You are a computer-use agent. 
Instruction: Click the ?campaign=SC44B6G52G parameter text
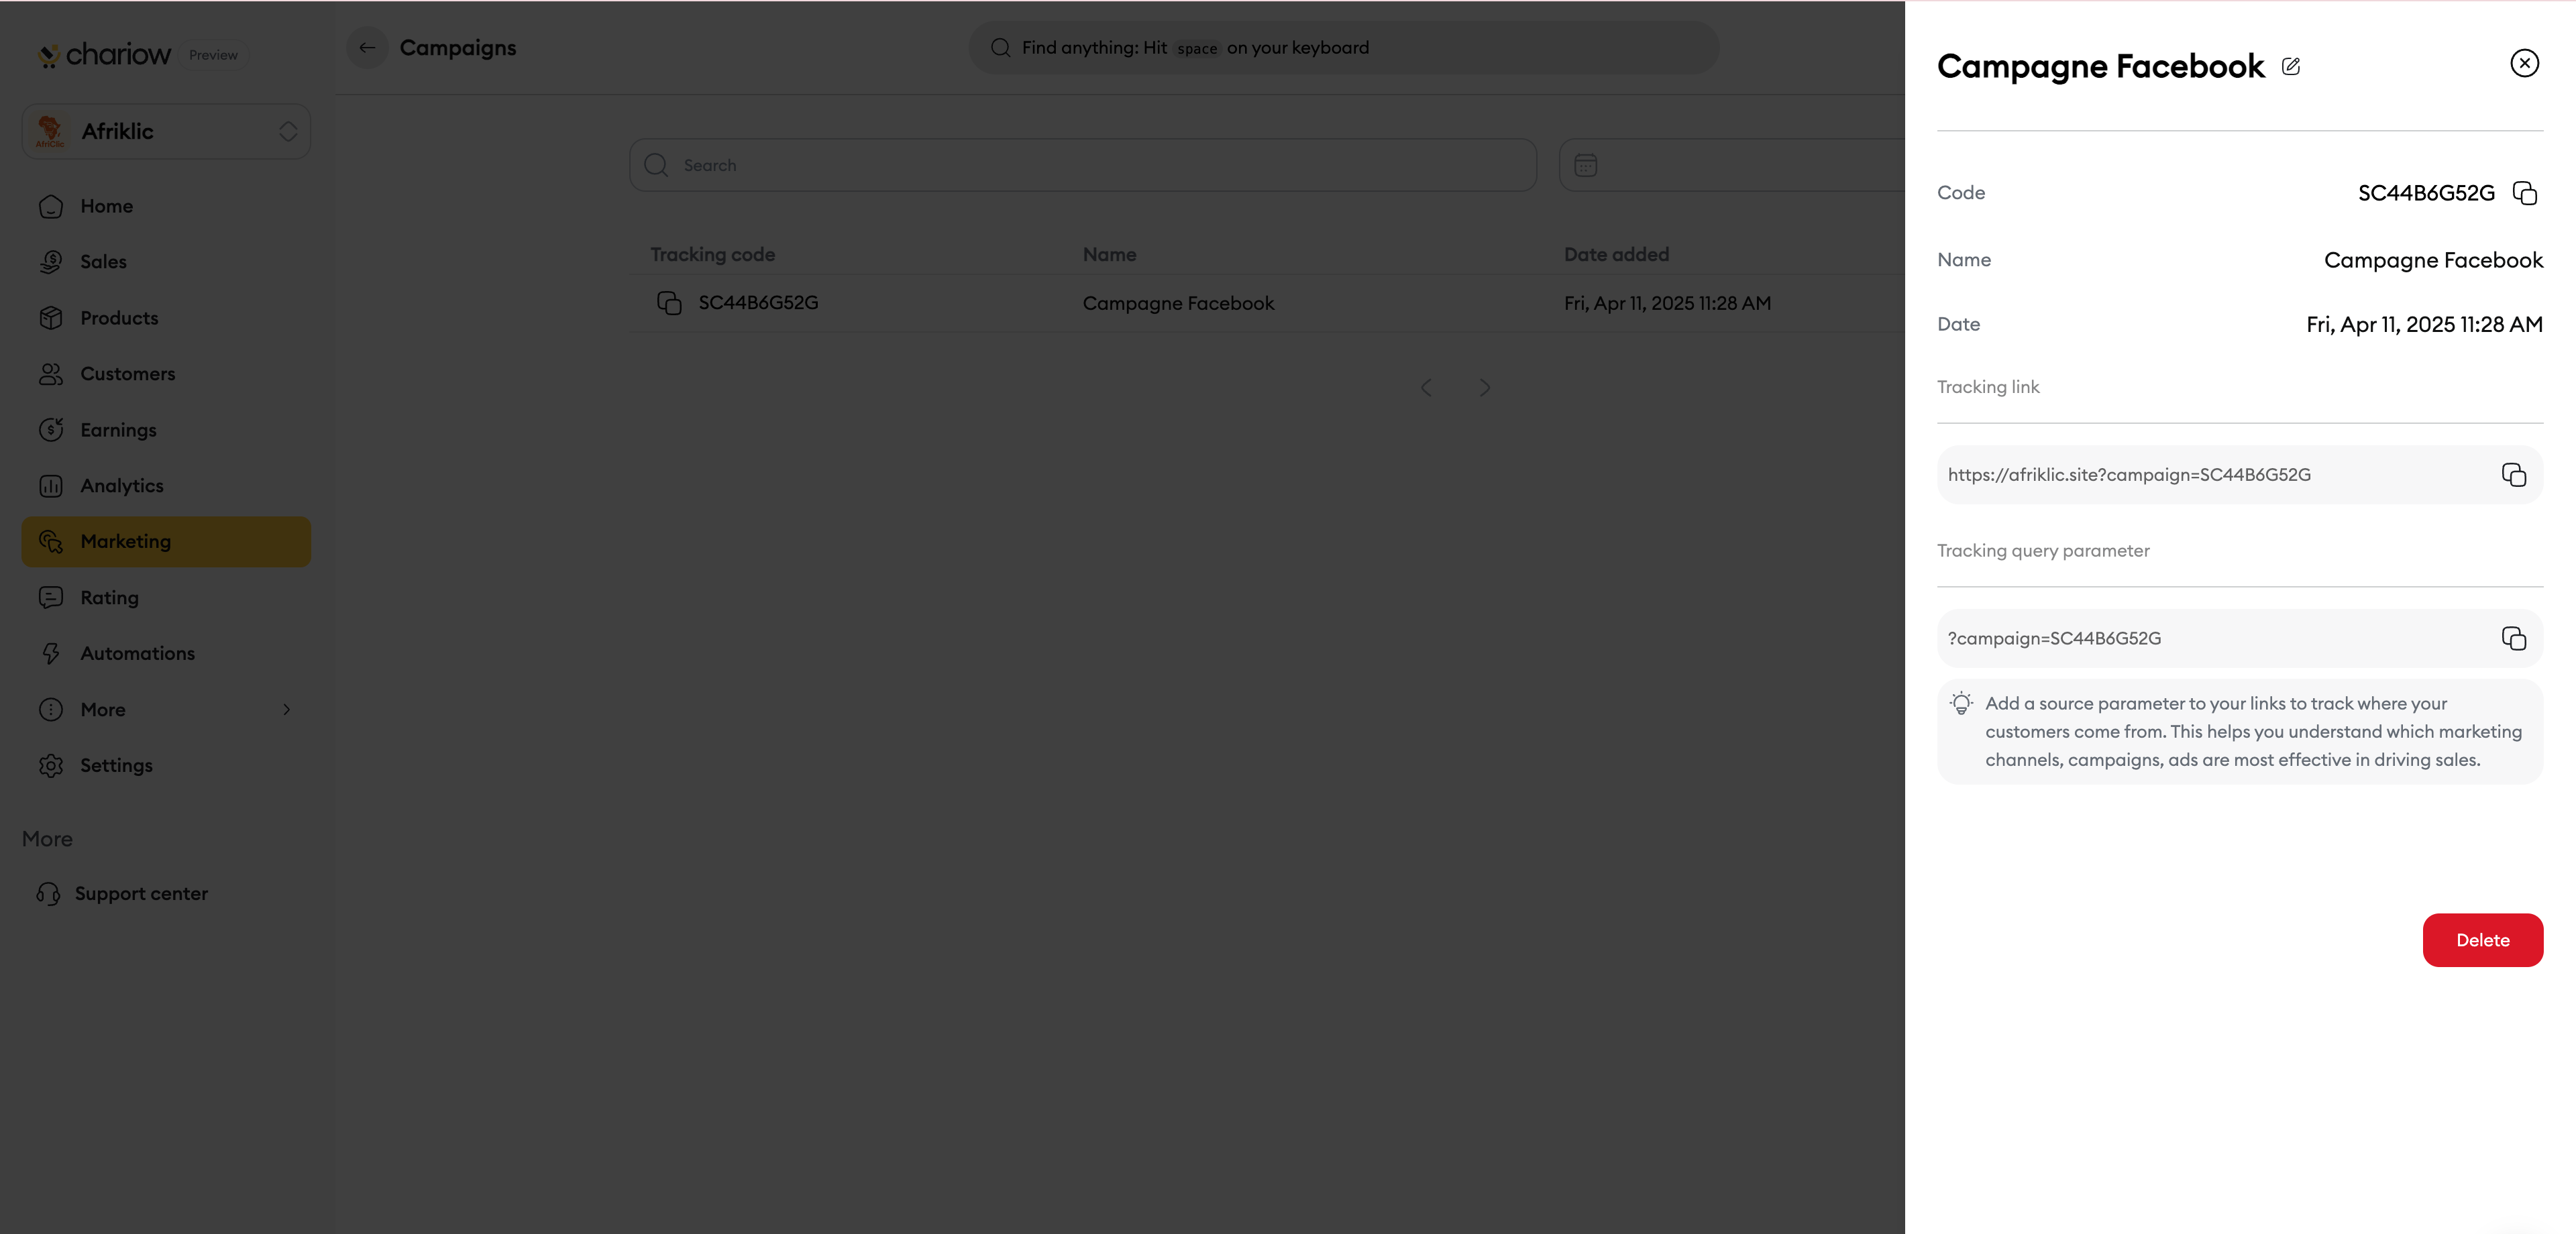2054,639
